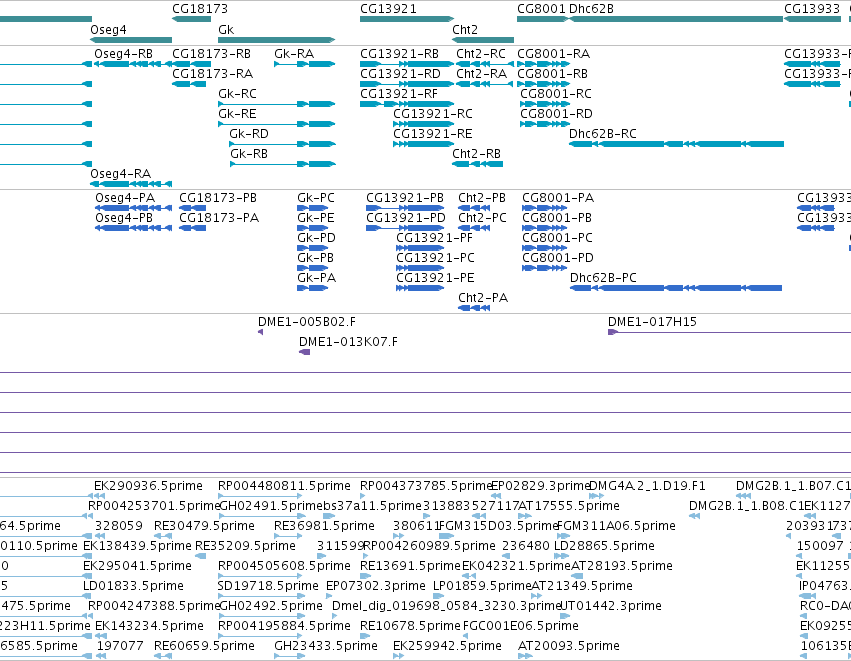The image size is (851, 661).
Task: Select the Gk gene bar
Action: [276, 40]
